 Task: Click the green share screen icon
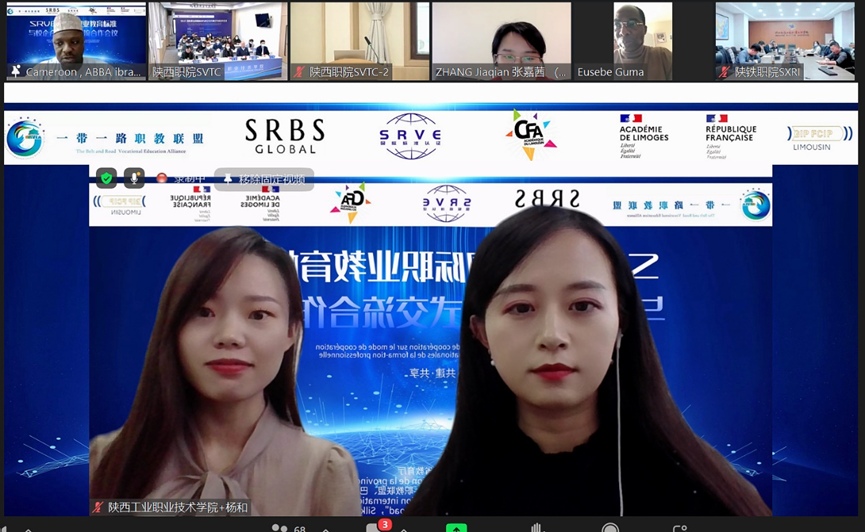tap(456, 527)
